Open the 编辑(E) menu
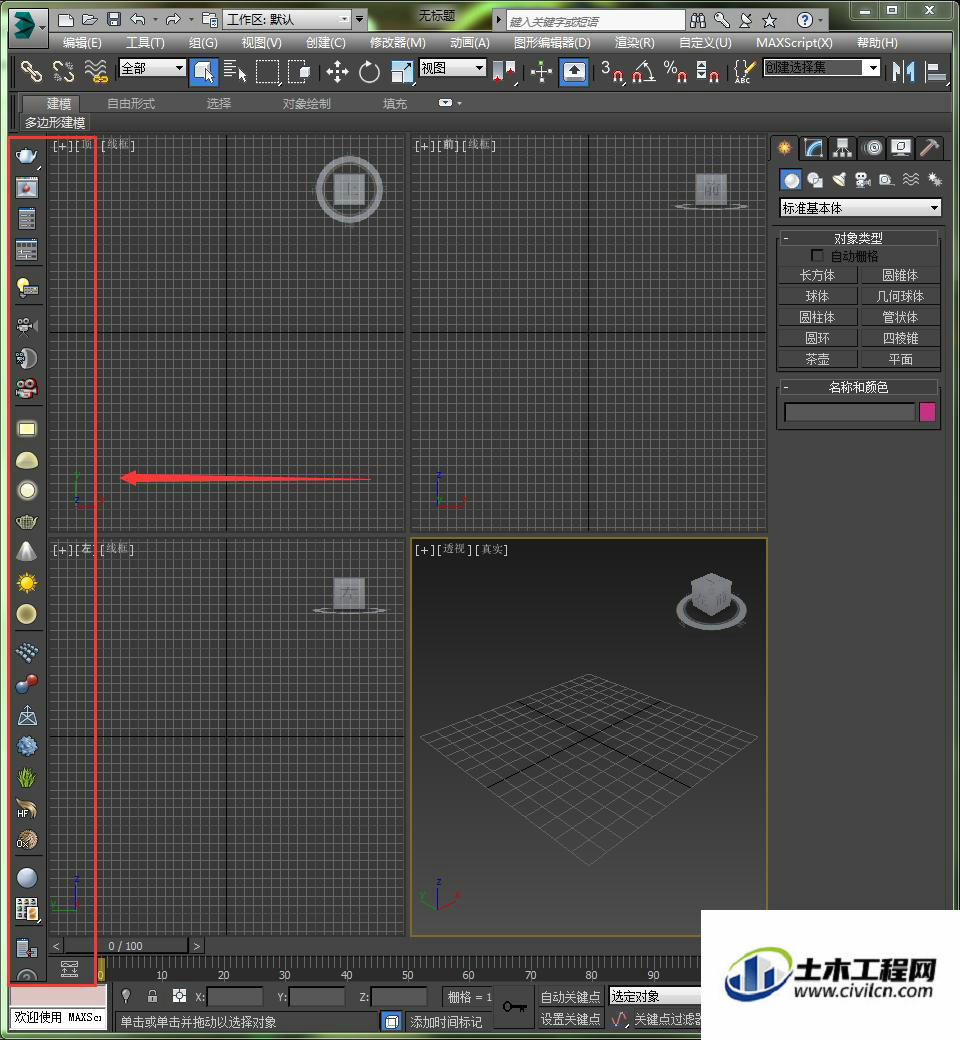960x1040 pixels. click(82, 43)
